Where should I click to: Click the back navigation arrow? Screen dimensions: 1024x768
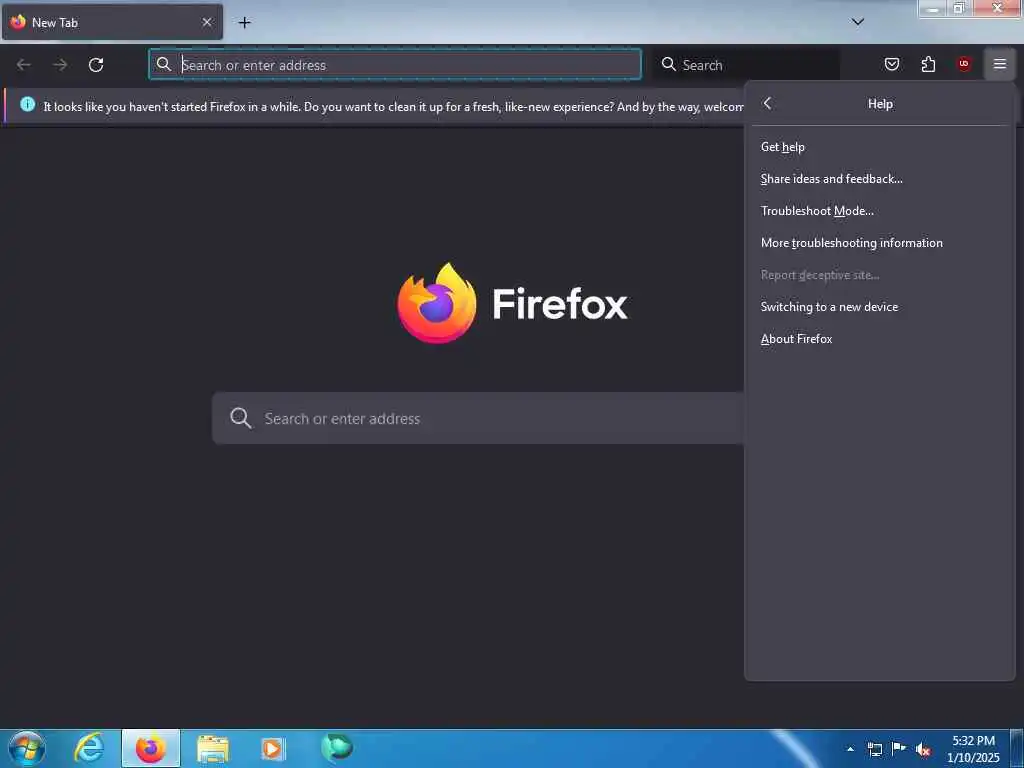pos(24,65)
